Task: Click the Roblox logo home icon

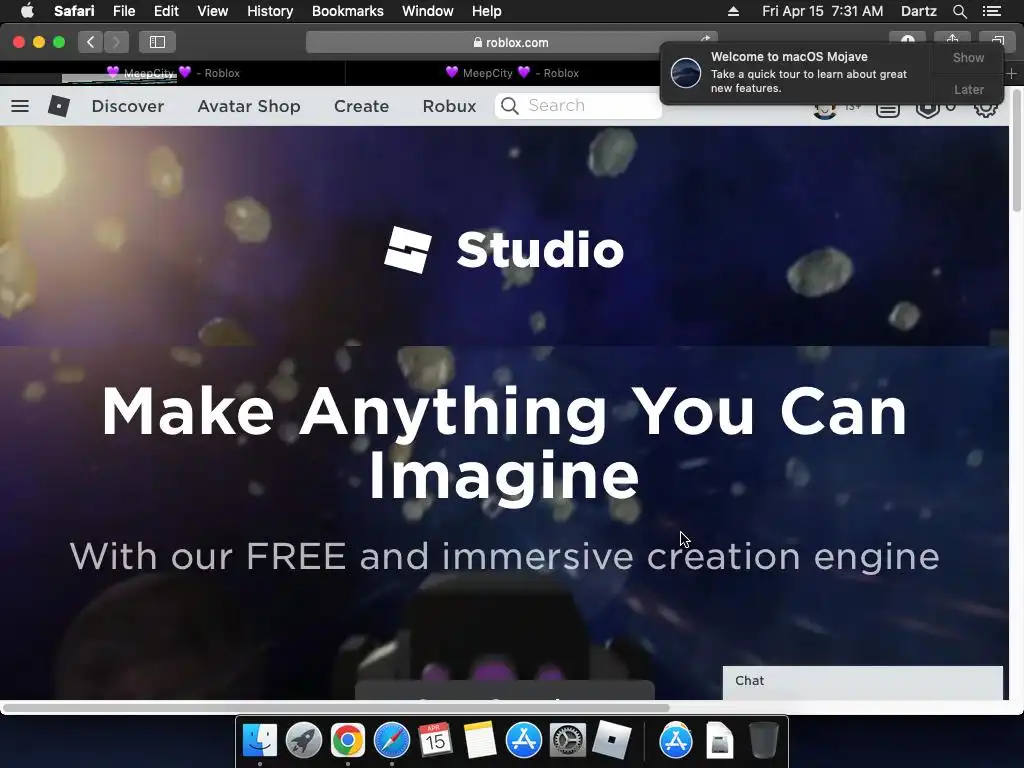Action: (59, 106)
